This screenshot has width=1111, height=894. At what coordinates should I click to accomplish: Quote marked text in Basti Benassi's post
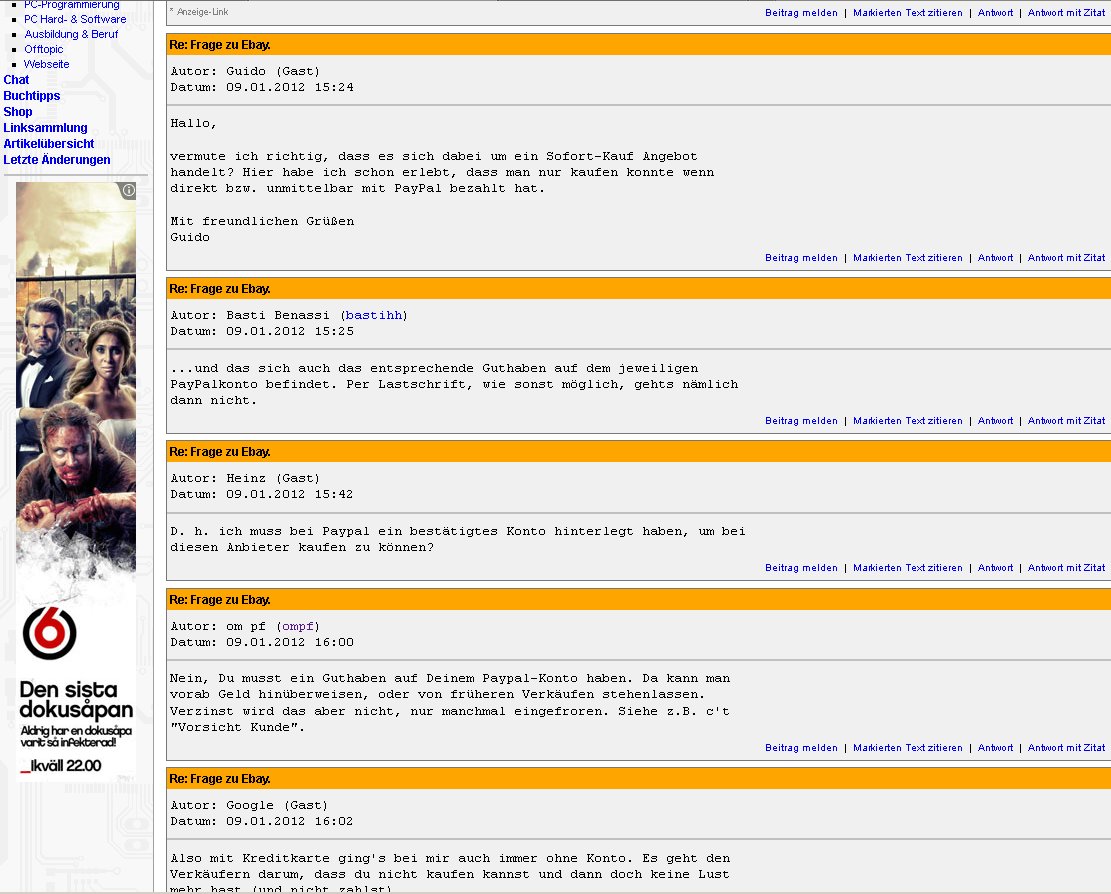[908, 421]
